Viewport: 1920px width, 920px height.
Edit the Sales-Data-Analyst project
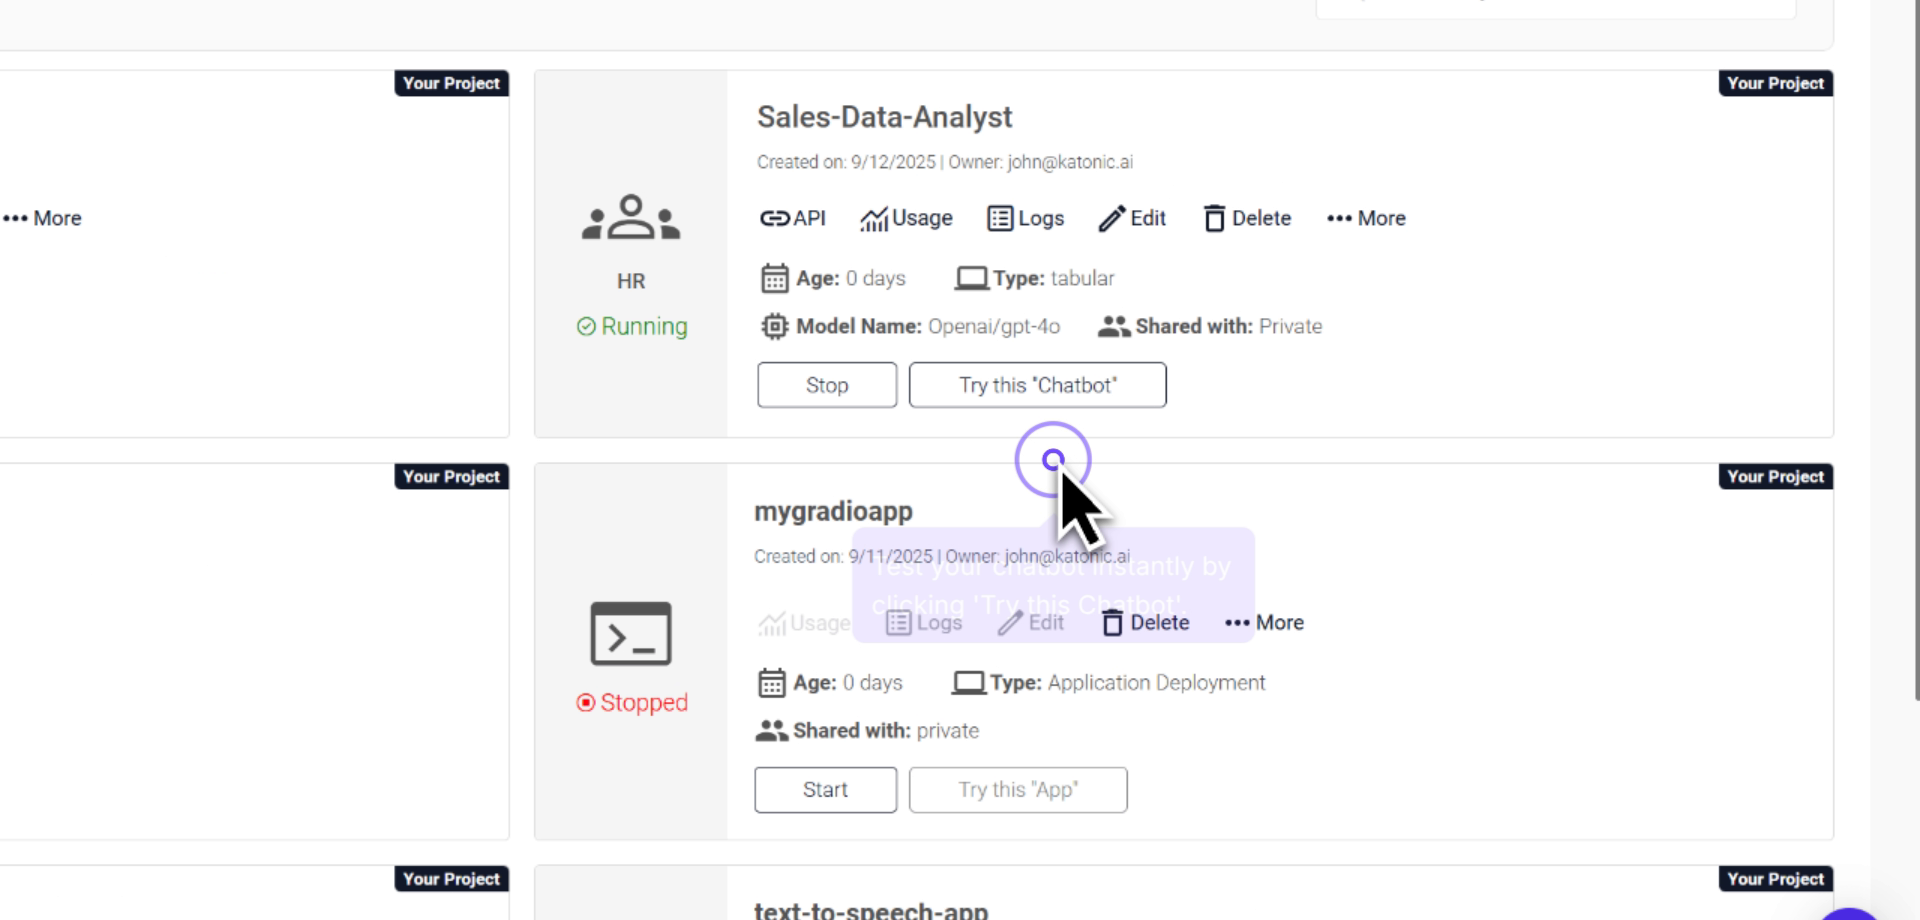(x=1132, y=218)
